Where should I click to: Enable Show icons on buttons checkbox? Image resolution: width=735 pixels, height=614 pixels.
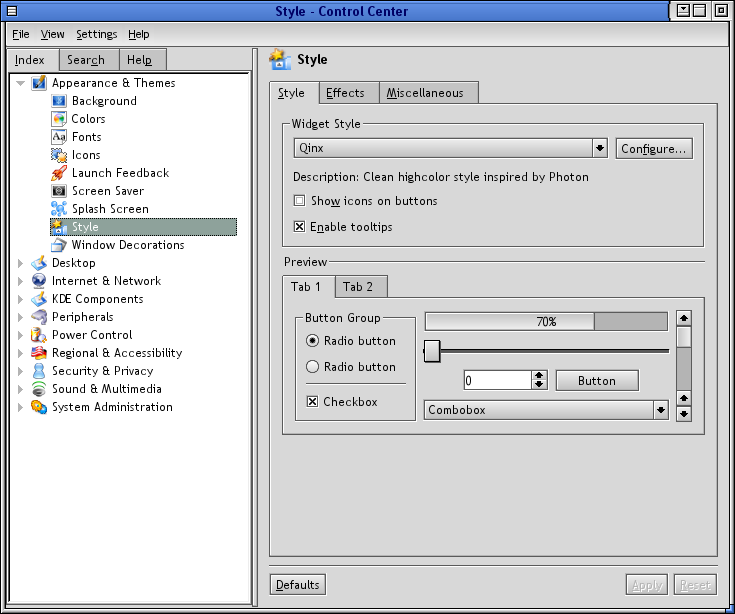point(299,201)
